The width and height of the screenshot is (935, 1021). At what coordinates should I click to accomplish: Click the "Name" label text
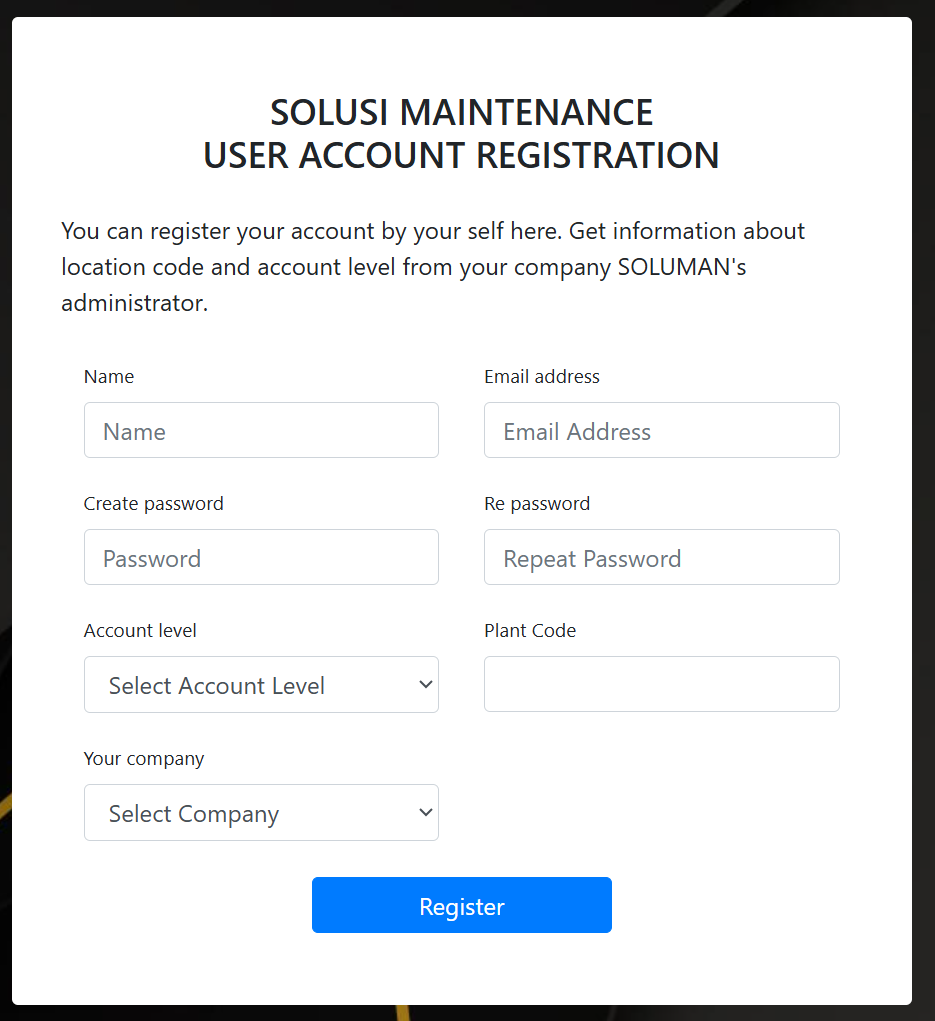coord(109,377)
